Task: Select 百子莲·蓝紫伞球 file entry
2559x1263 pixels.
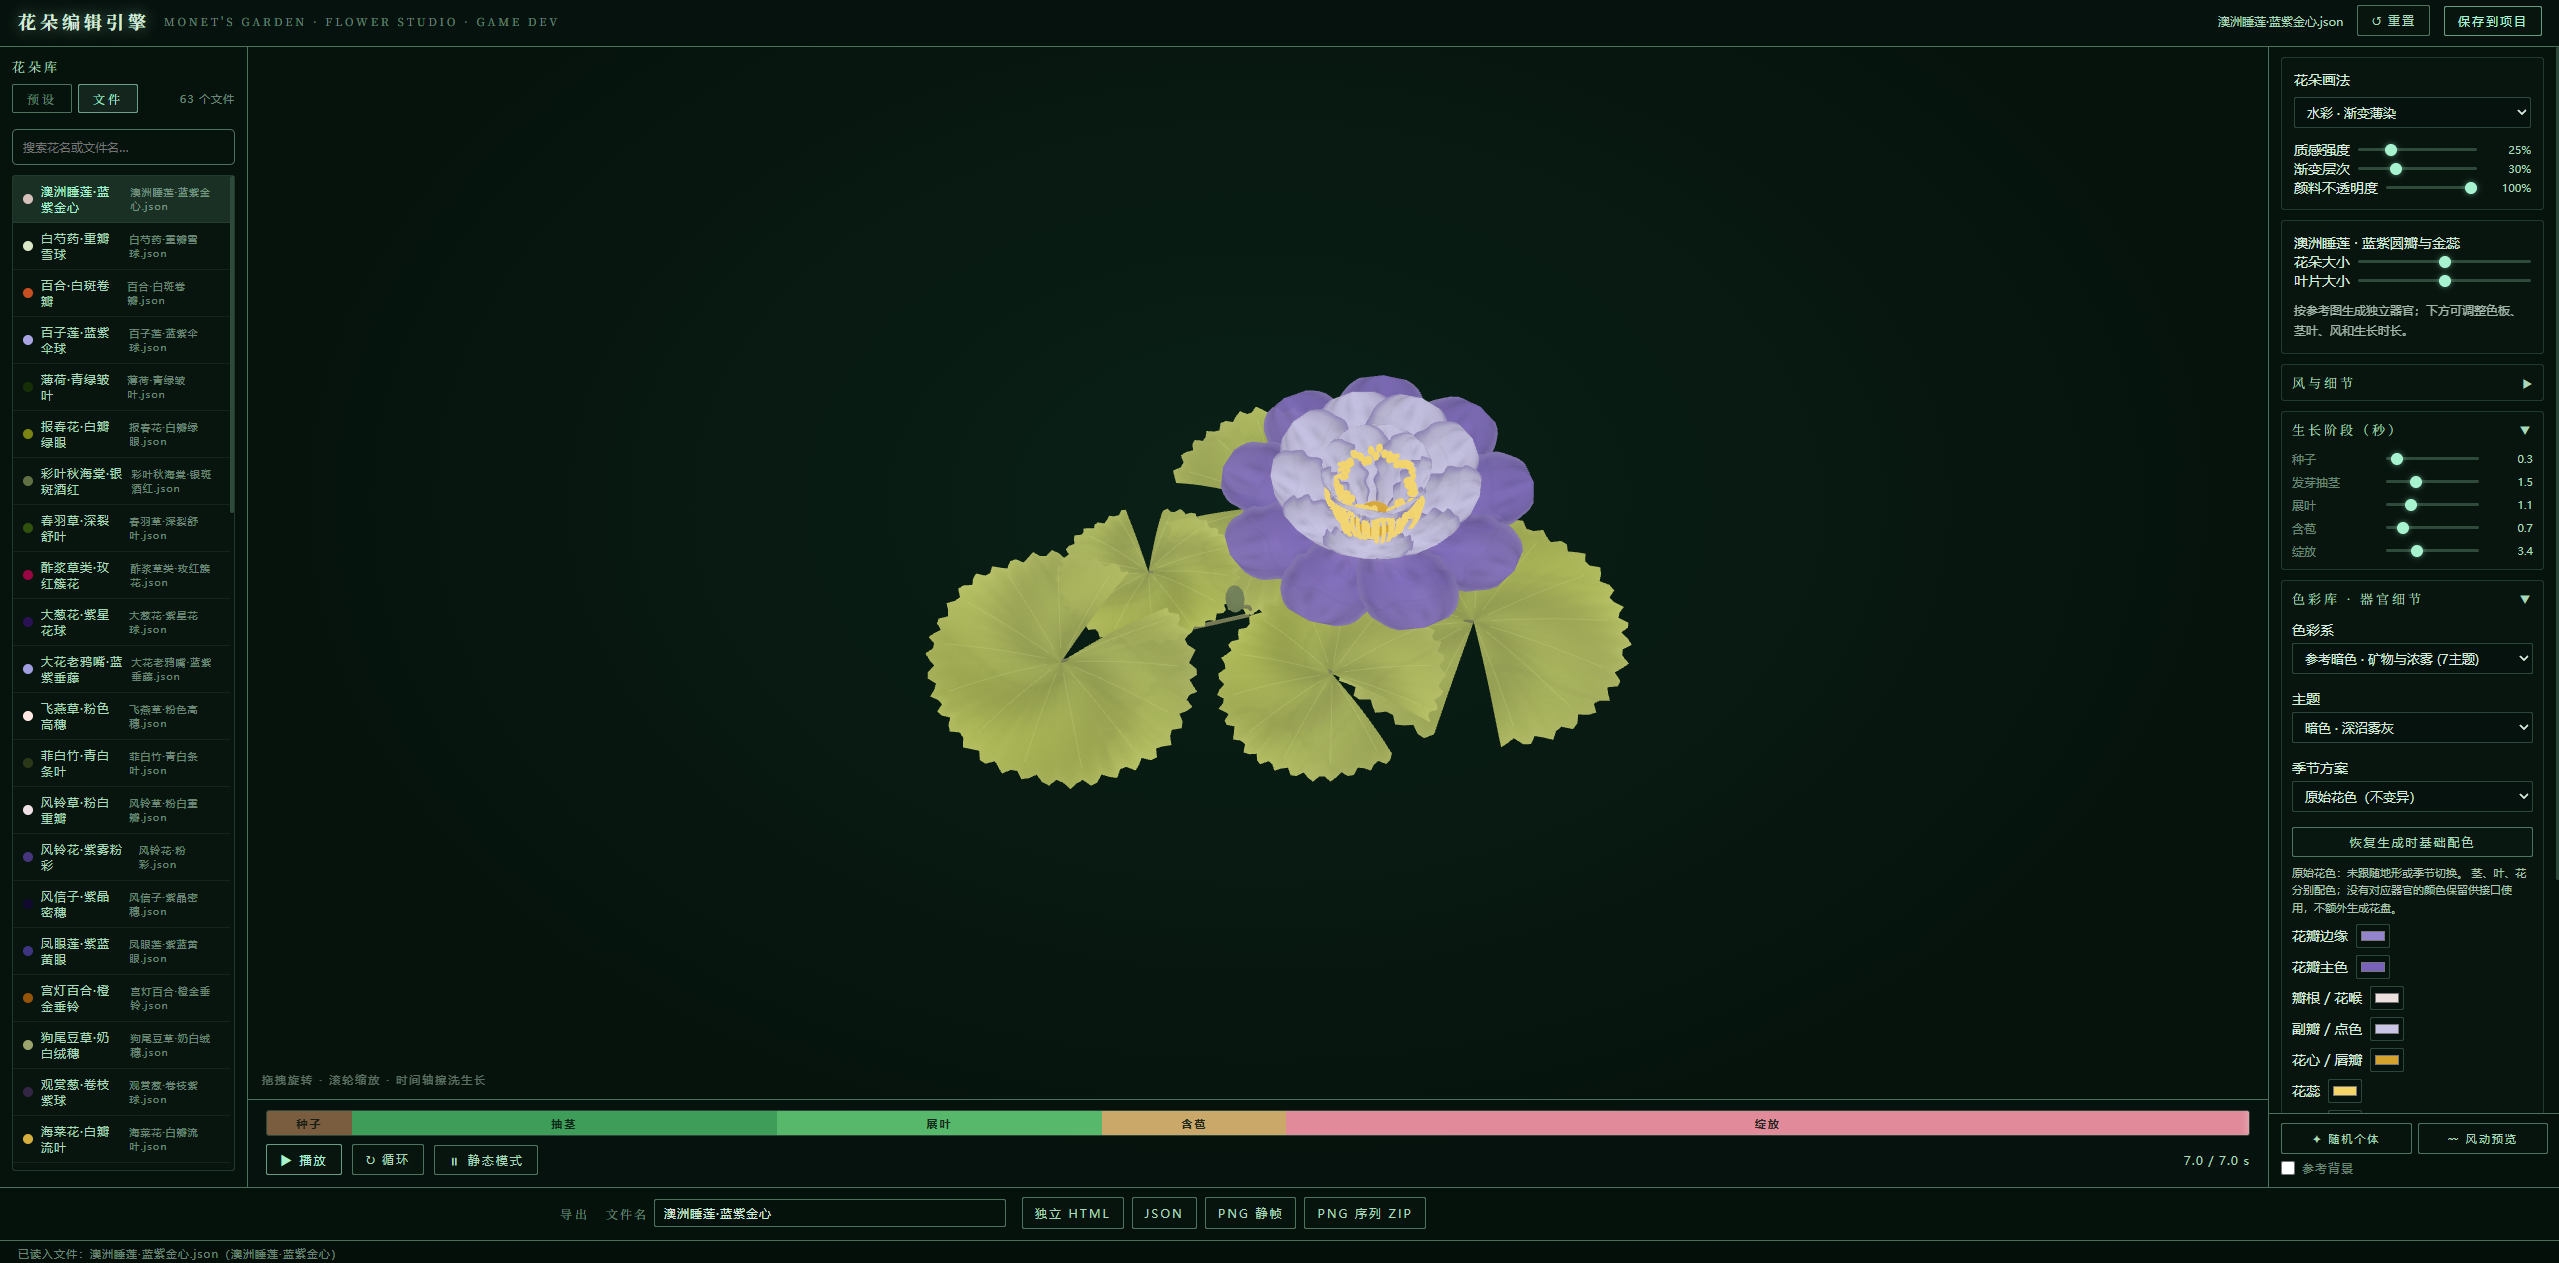Action: [121, 340]
